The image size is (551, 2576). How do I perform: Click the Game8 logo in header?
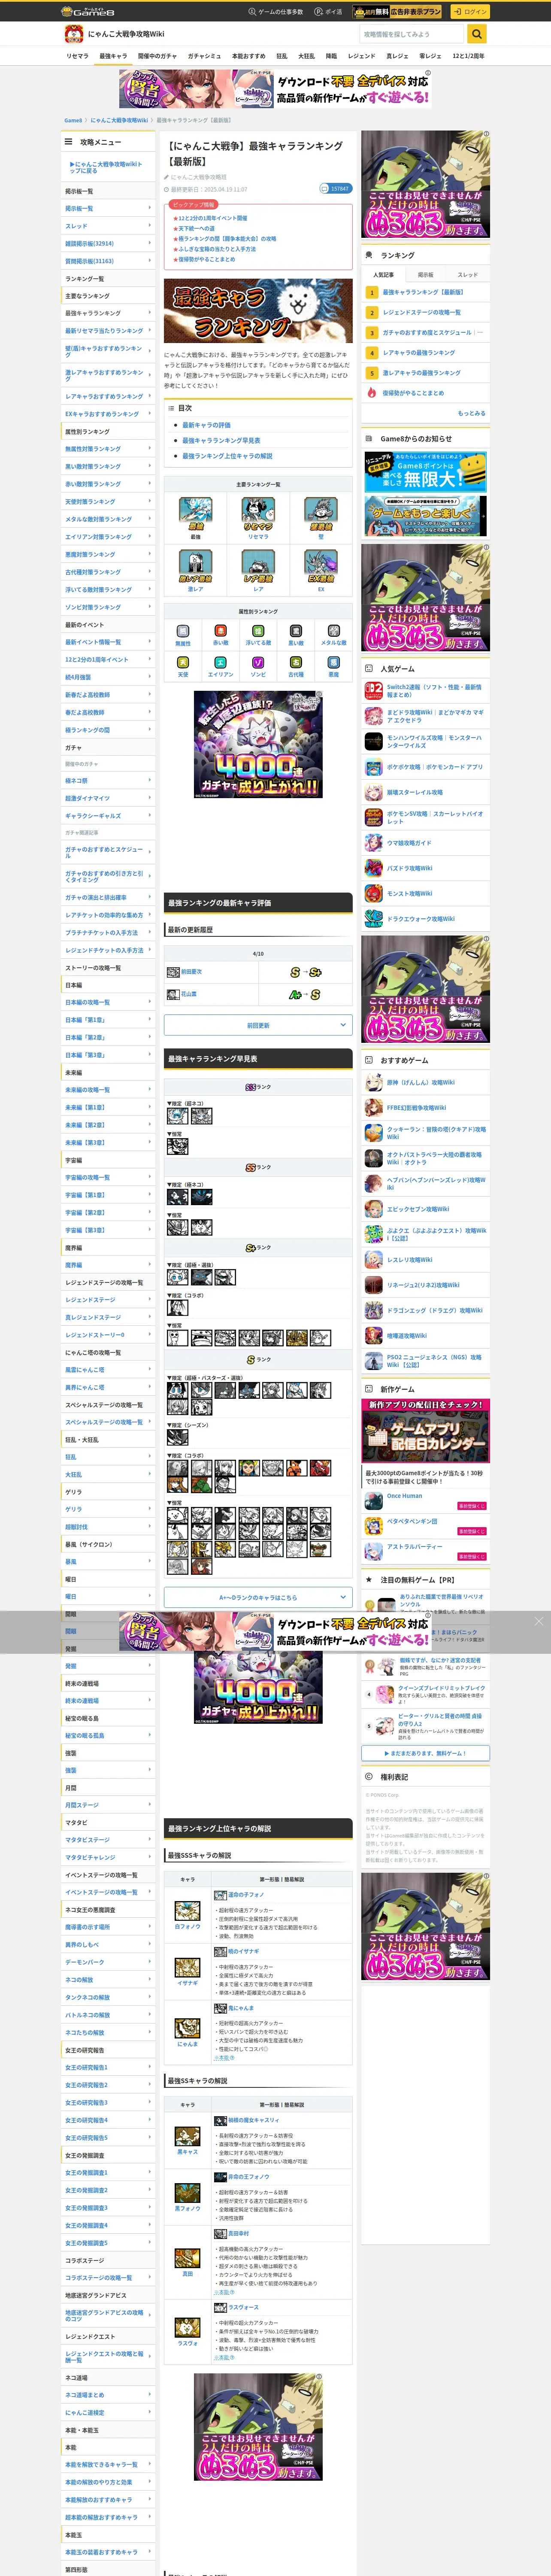[88, 12]
